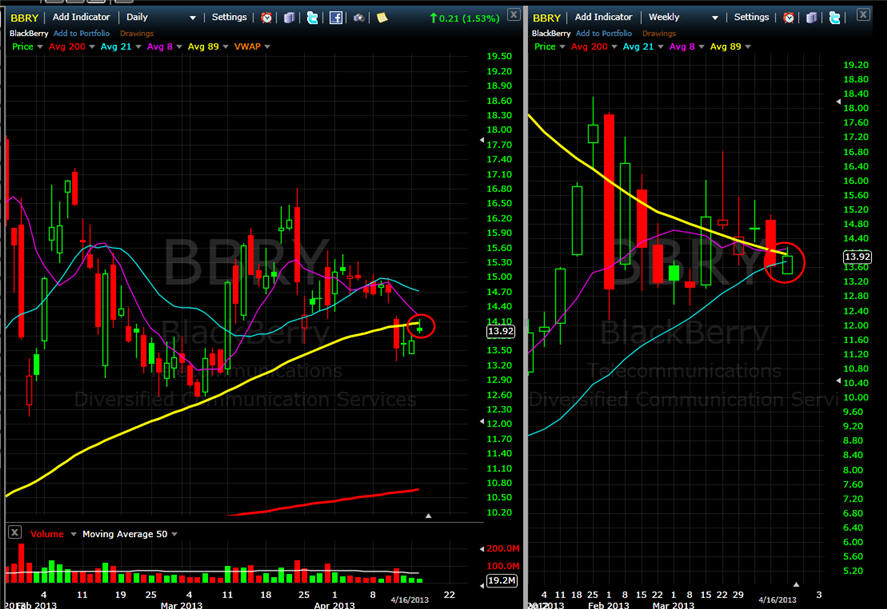The width and height of the screenshot is (887, 609).
Task: Open the Weekly timeframe dropdown
Action: (x=715, y=18)
